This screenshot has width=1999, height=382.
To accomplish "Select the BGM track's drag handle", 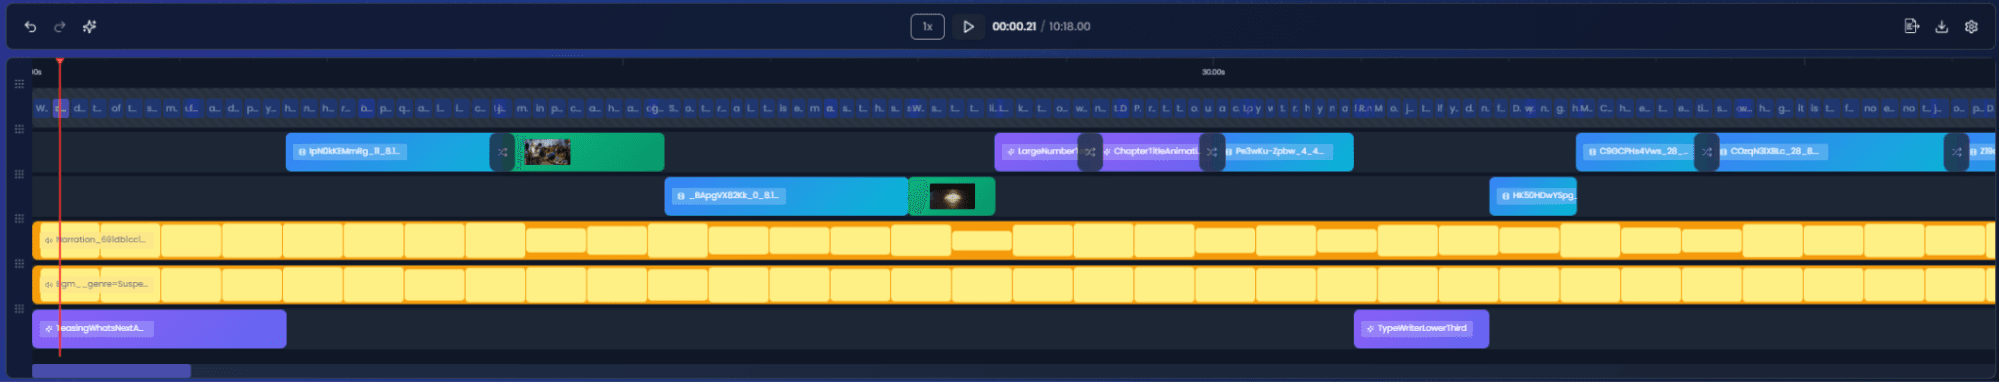I will 19,264.
